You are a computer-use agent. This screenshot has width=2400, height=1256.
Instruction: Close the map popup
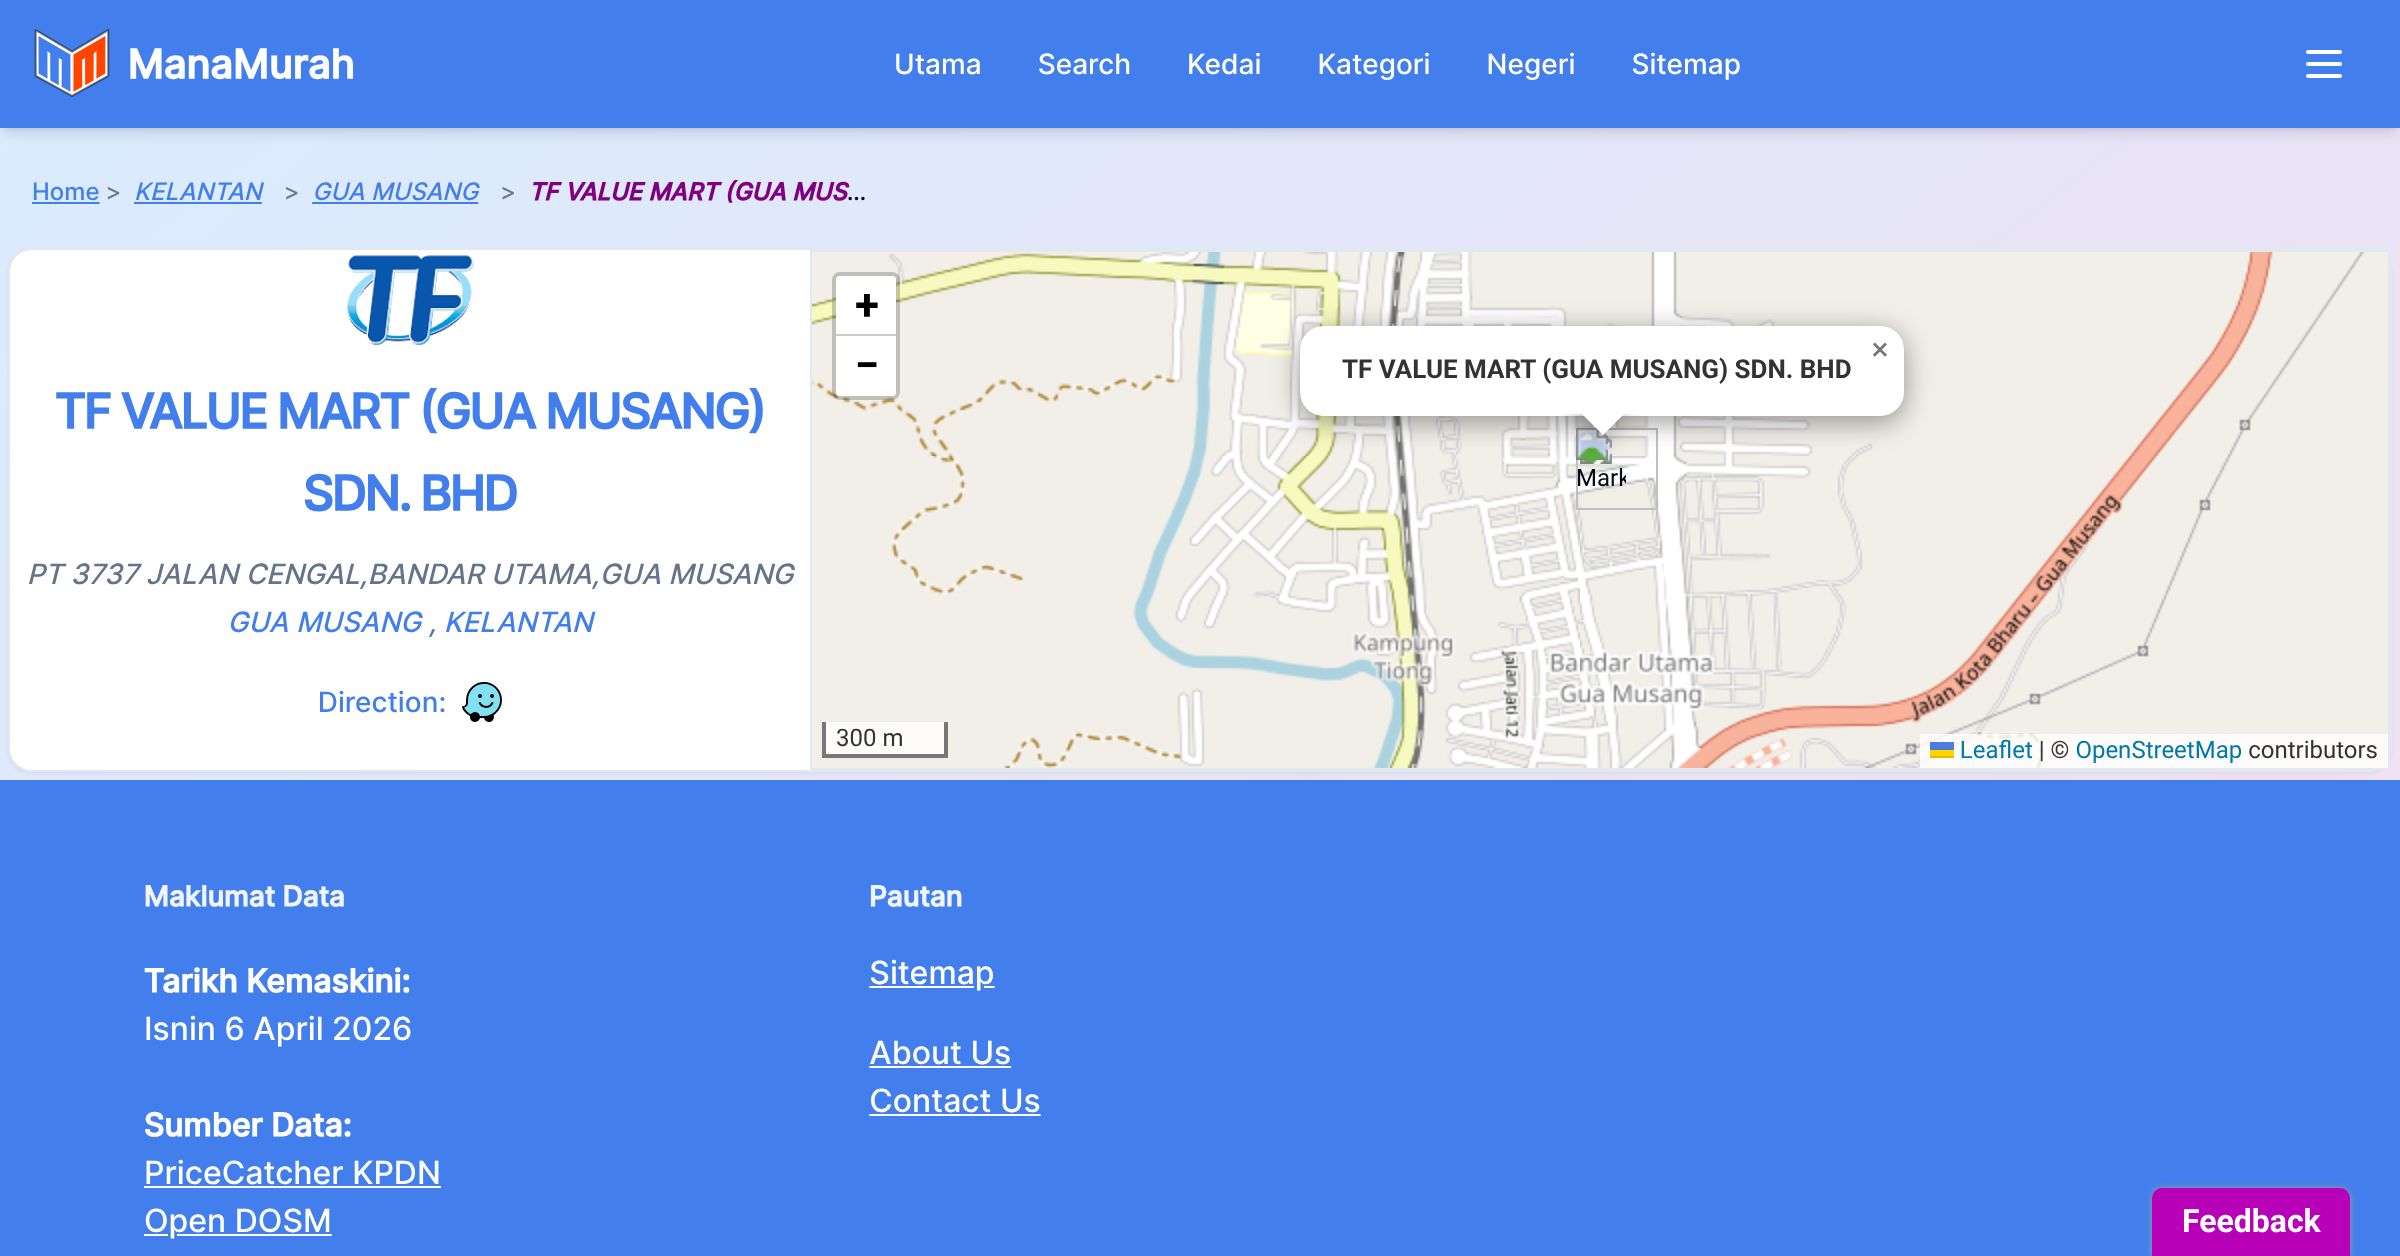pos(1879,350)
